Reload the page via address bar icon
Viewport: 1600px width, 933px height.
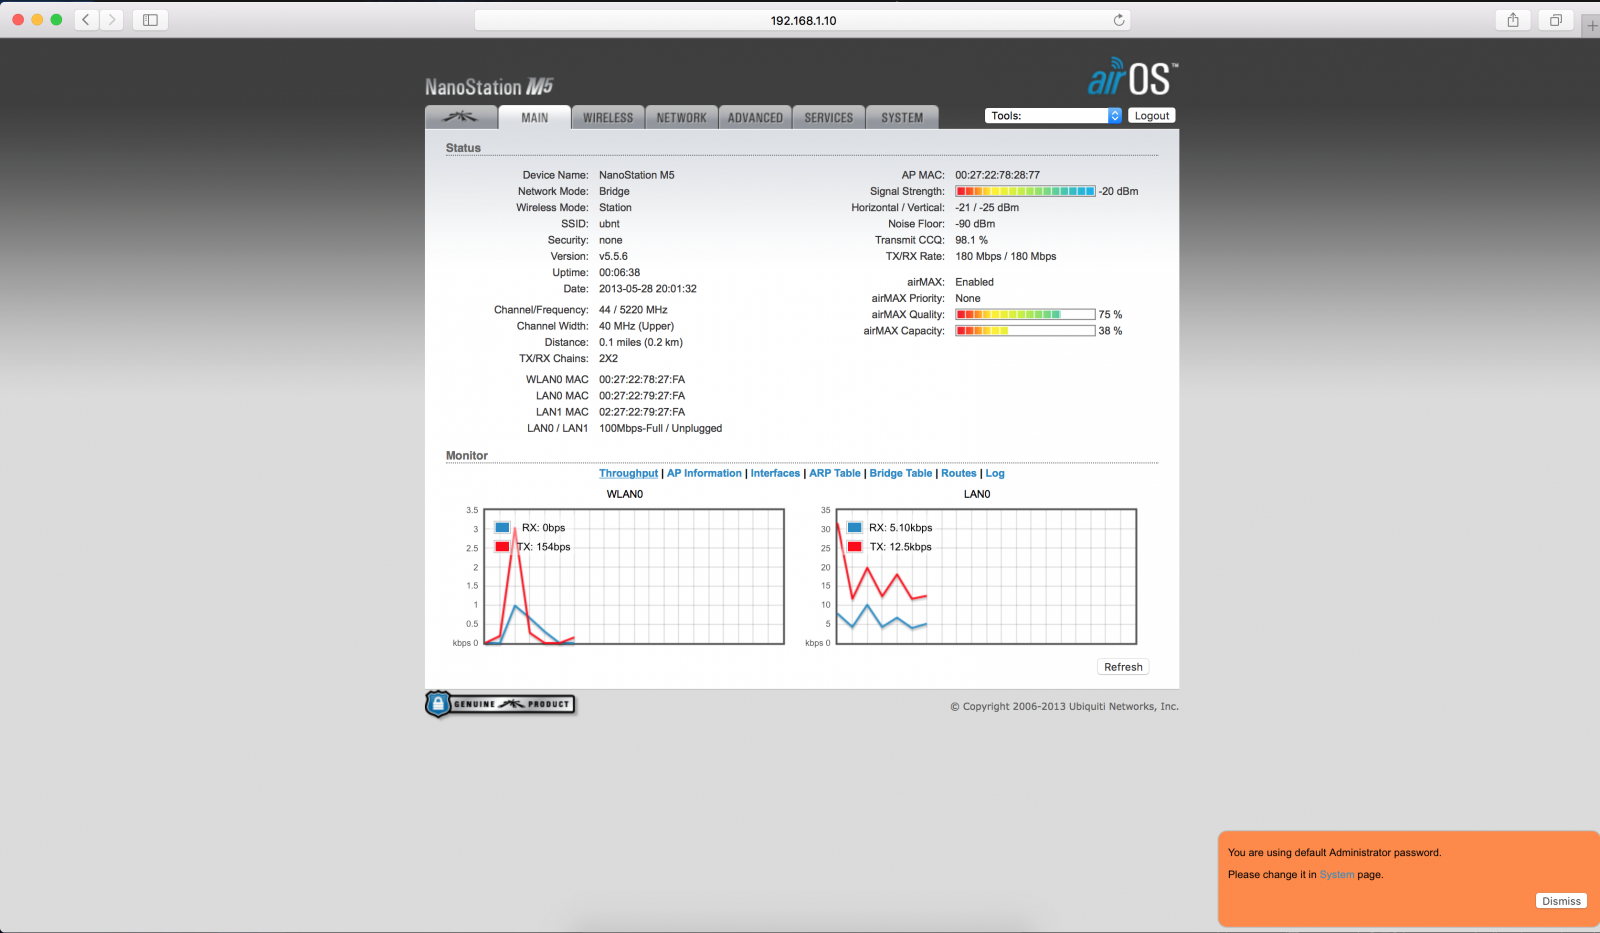point(1119,20)
